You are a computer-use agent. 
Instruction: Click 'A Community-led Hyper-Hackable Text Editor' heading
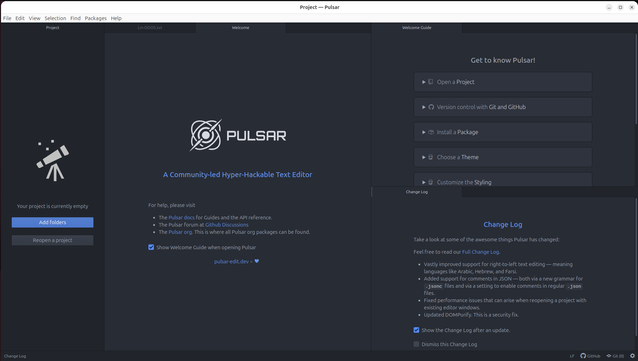238,175
